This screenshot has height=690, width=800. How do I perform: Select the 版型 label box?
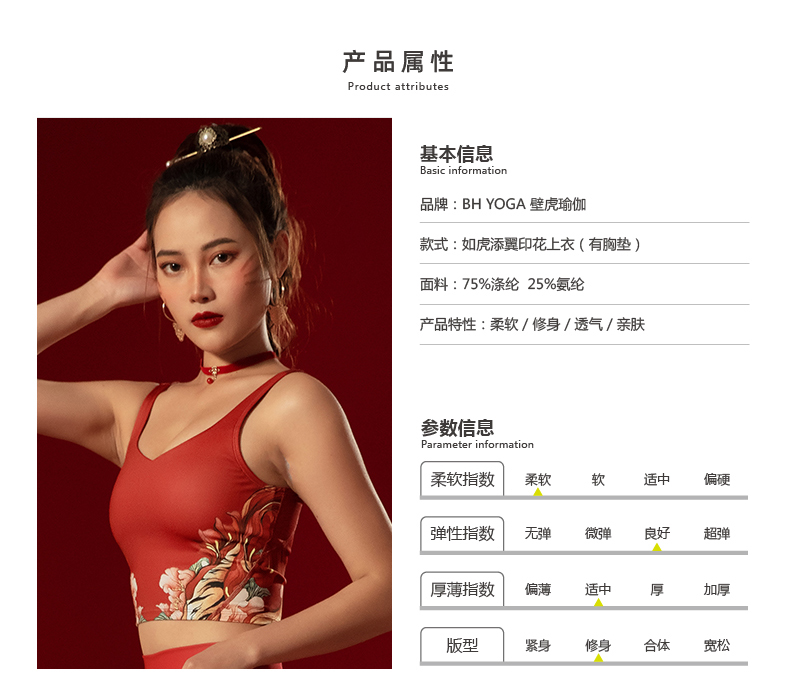pyautogui.click(x=462, y=645)
